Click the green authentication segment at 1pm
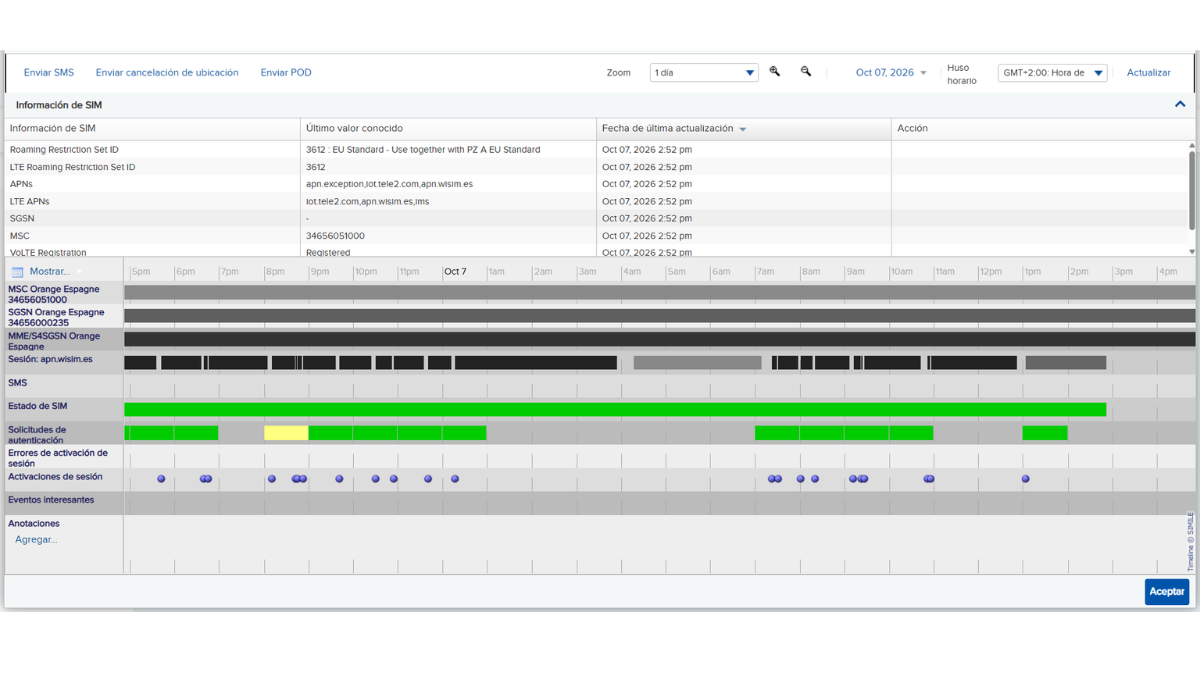1200x680 pixels. 1045,433
